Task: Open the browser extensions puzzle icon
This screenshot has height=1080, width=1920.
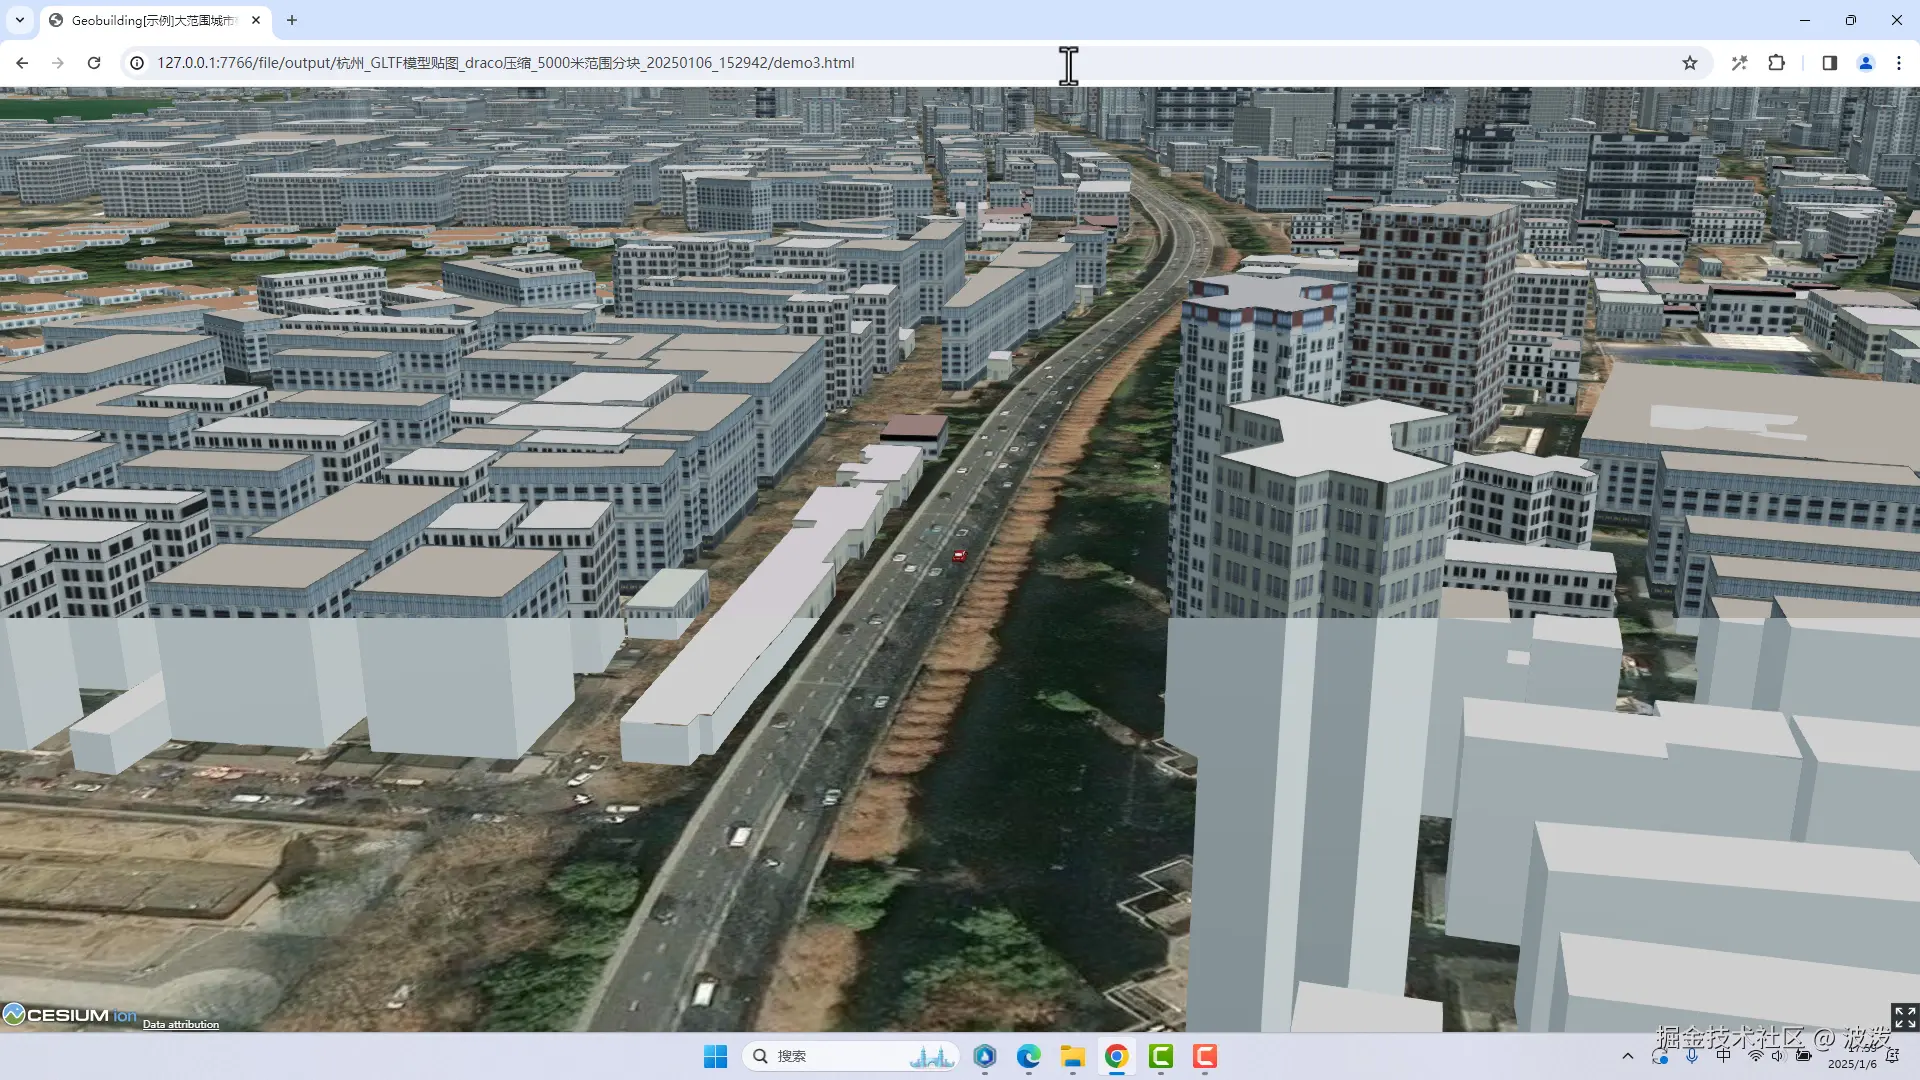Action: tap(1776, 63)
